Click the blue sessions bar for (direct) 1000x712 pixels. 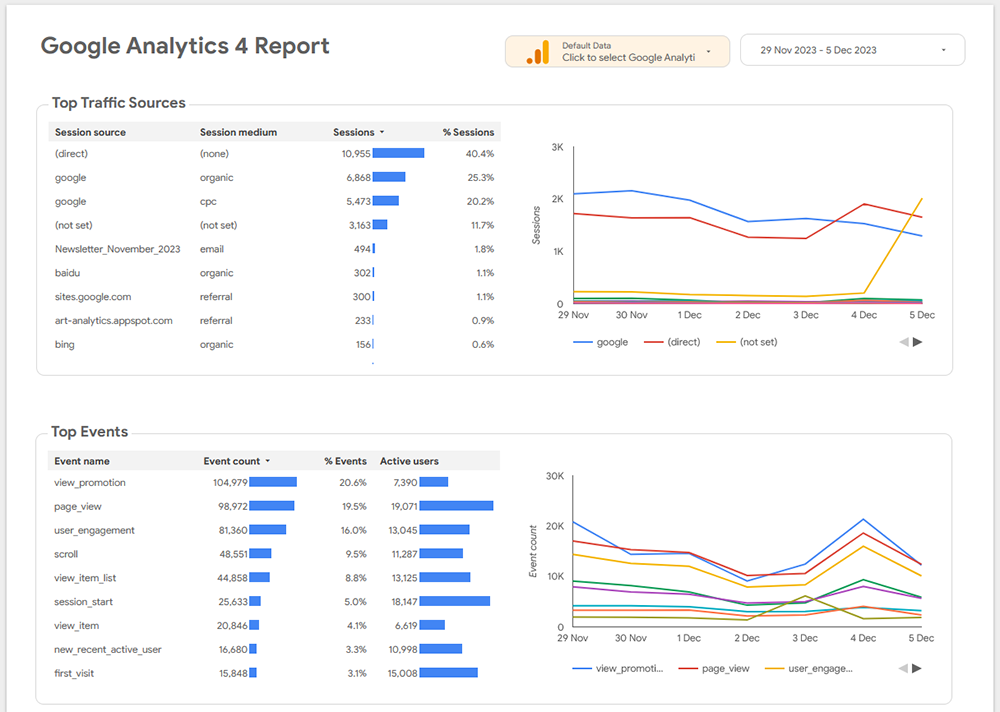click(398, 154)
